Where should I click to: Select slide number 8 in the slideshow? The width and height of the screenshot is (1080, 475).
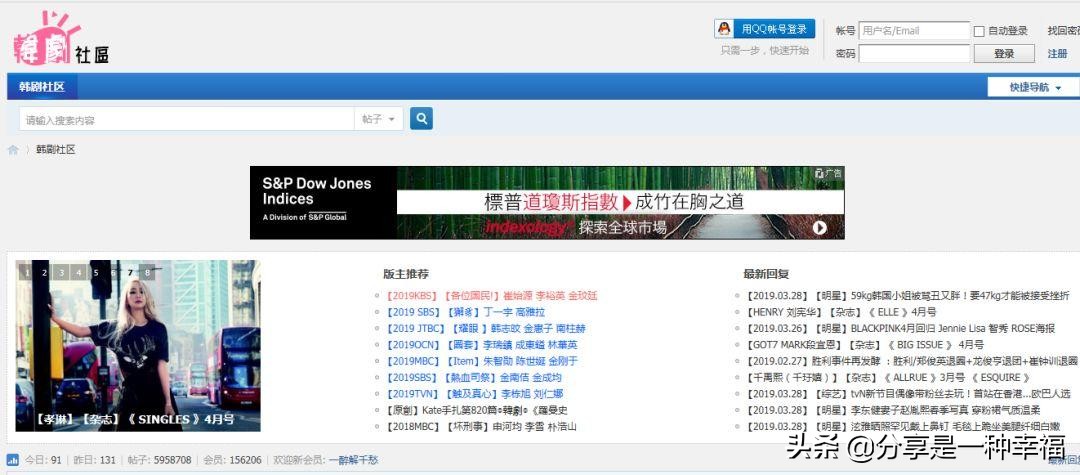tap(147, 272)
